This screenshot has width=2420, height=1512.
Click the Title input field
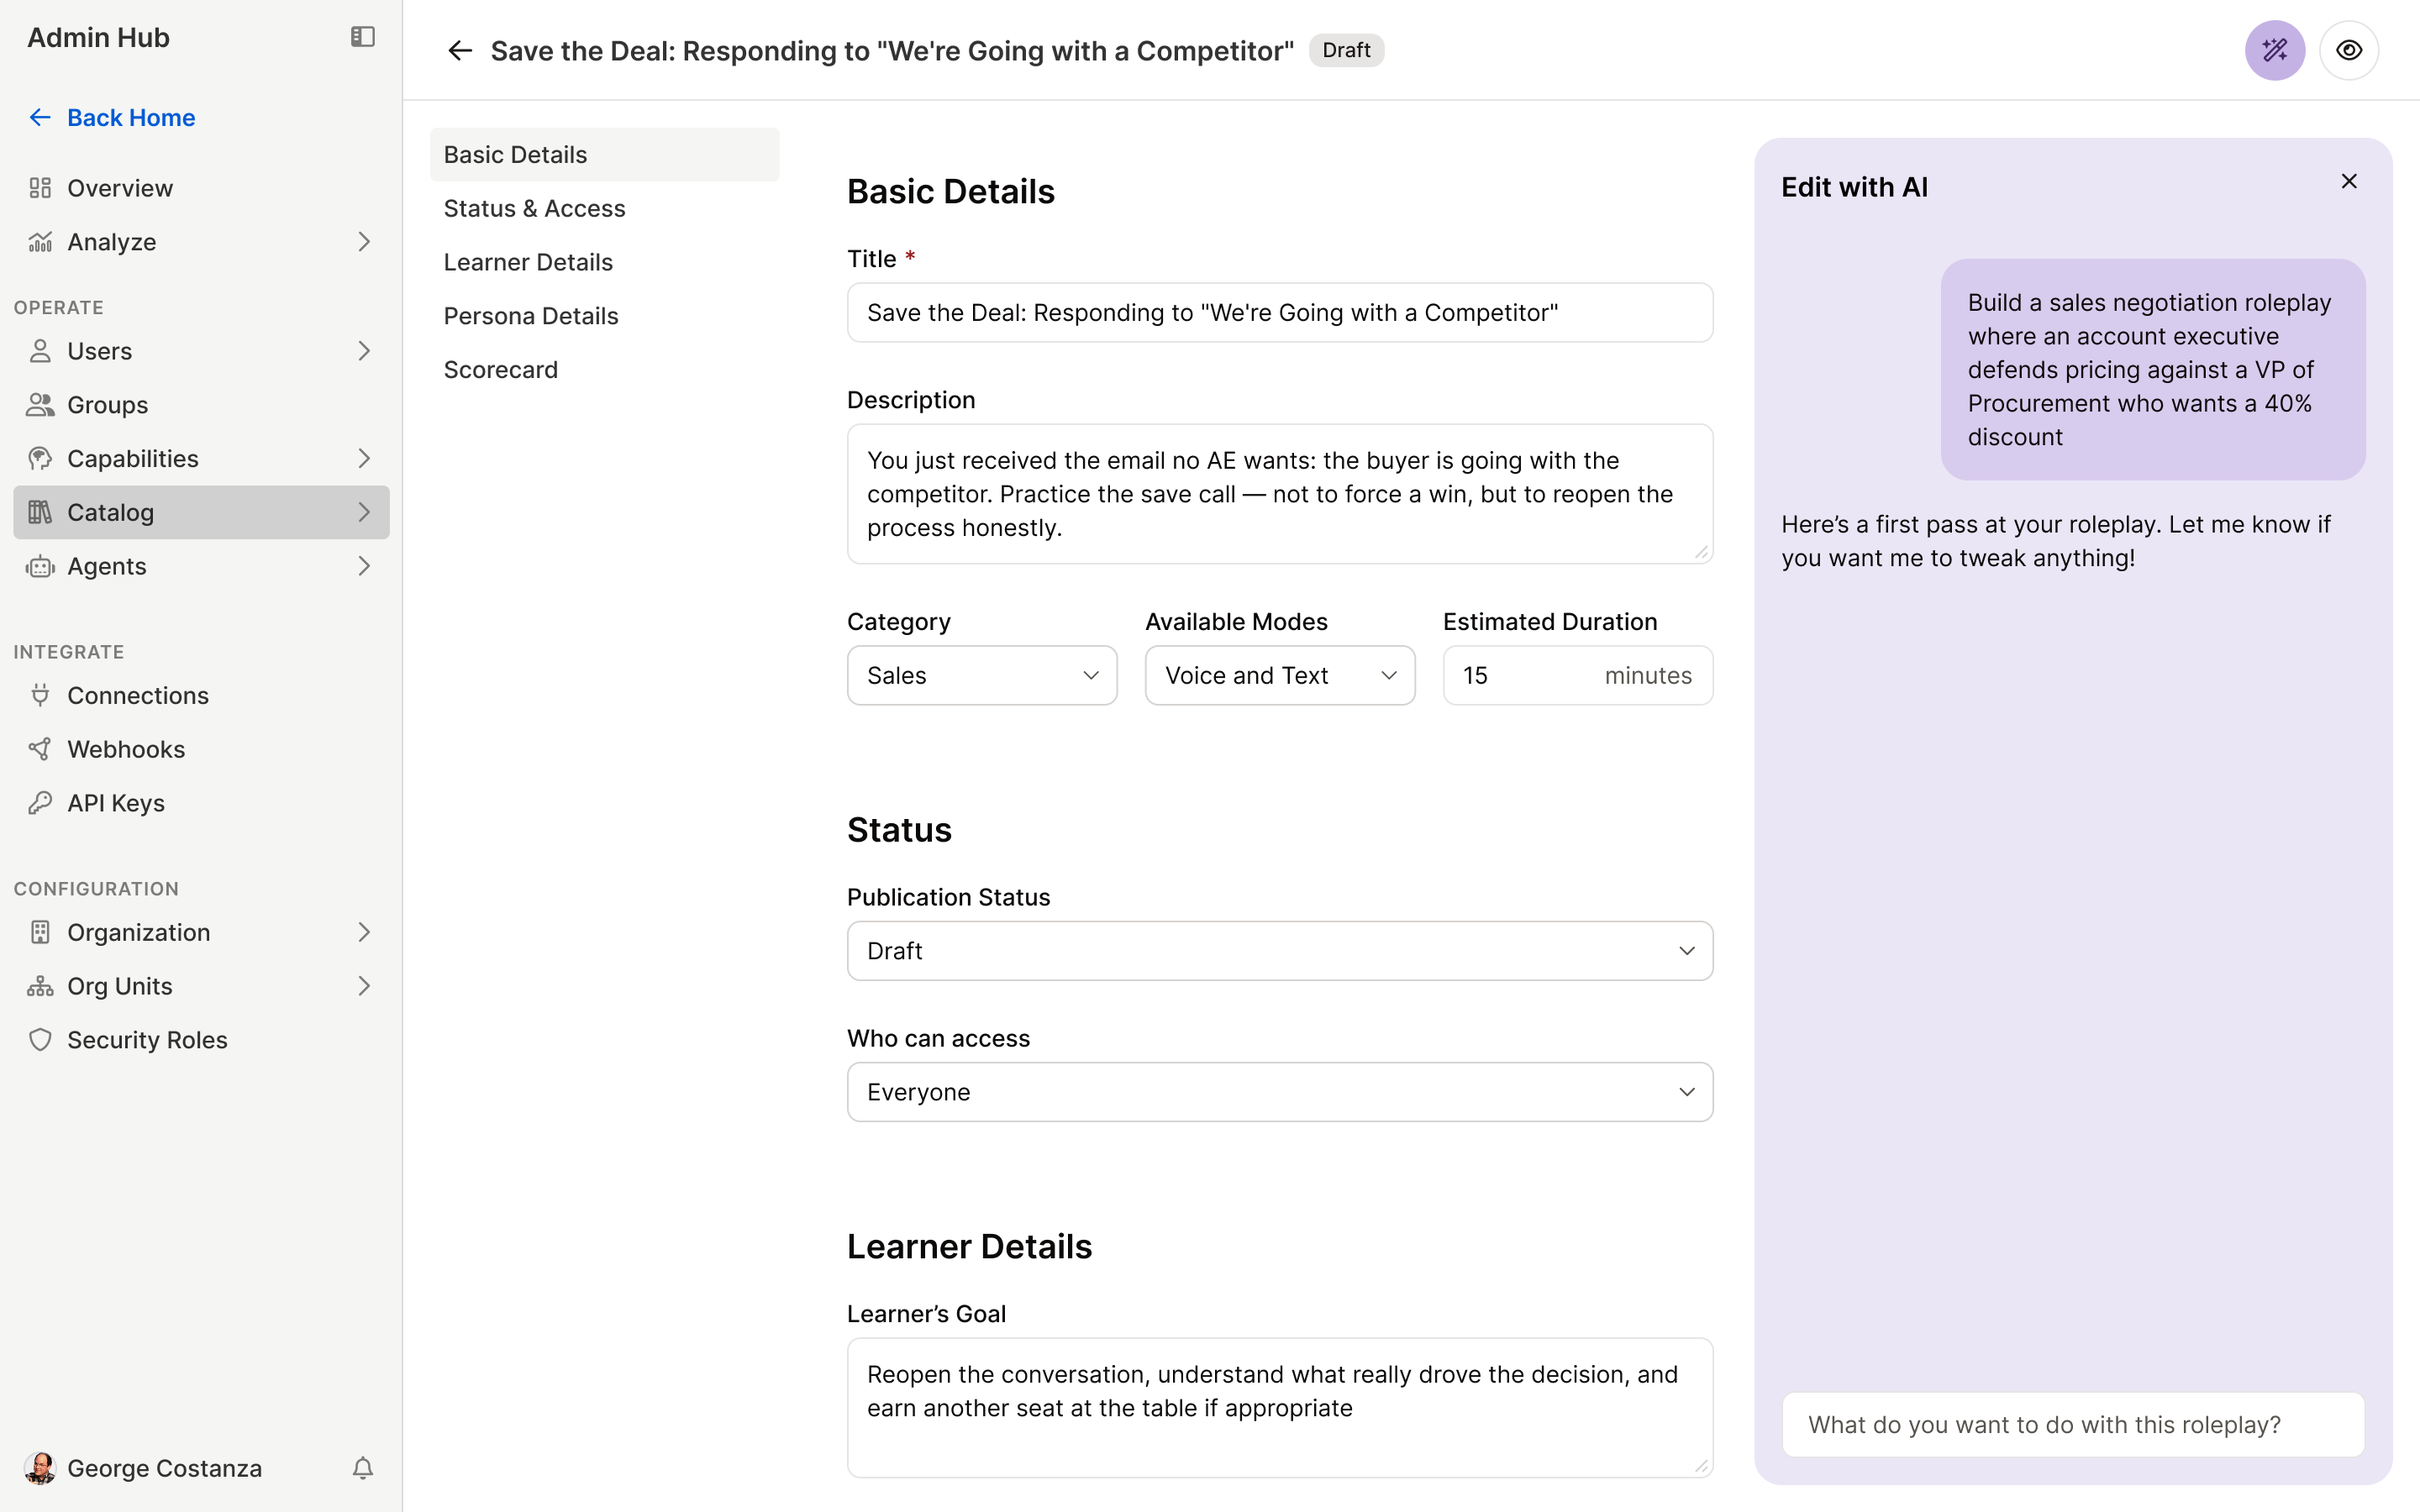click(1280, 313)
